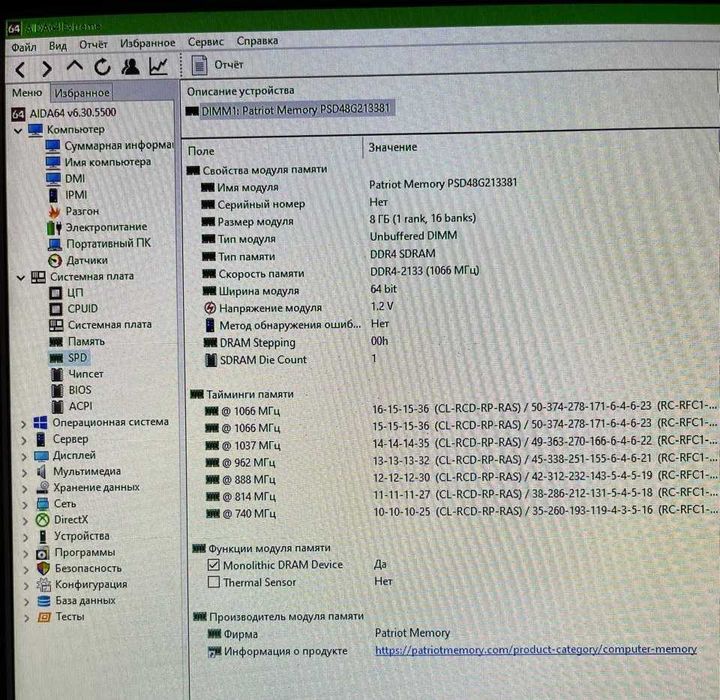Go up one level with Up arrow
720x700 pixels.
pos(75,67)
